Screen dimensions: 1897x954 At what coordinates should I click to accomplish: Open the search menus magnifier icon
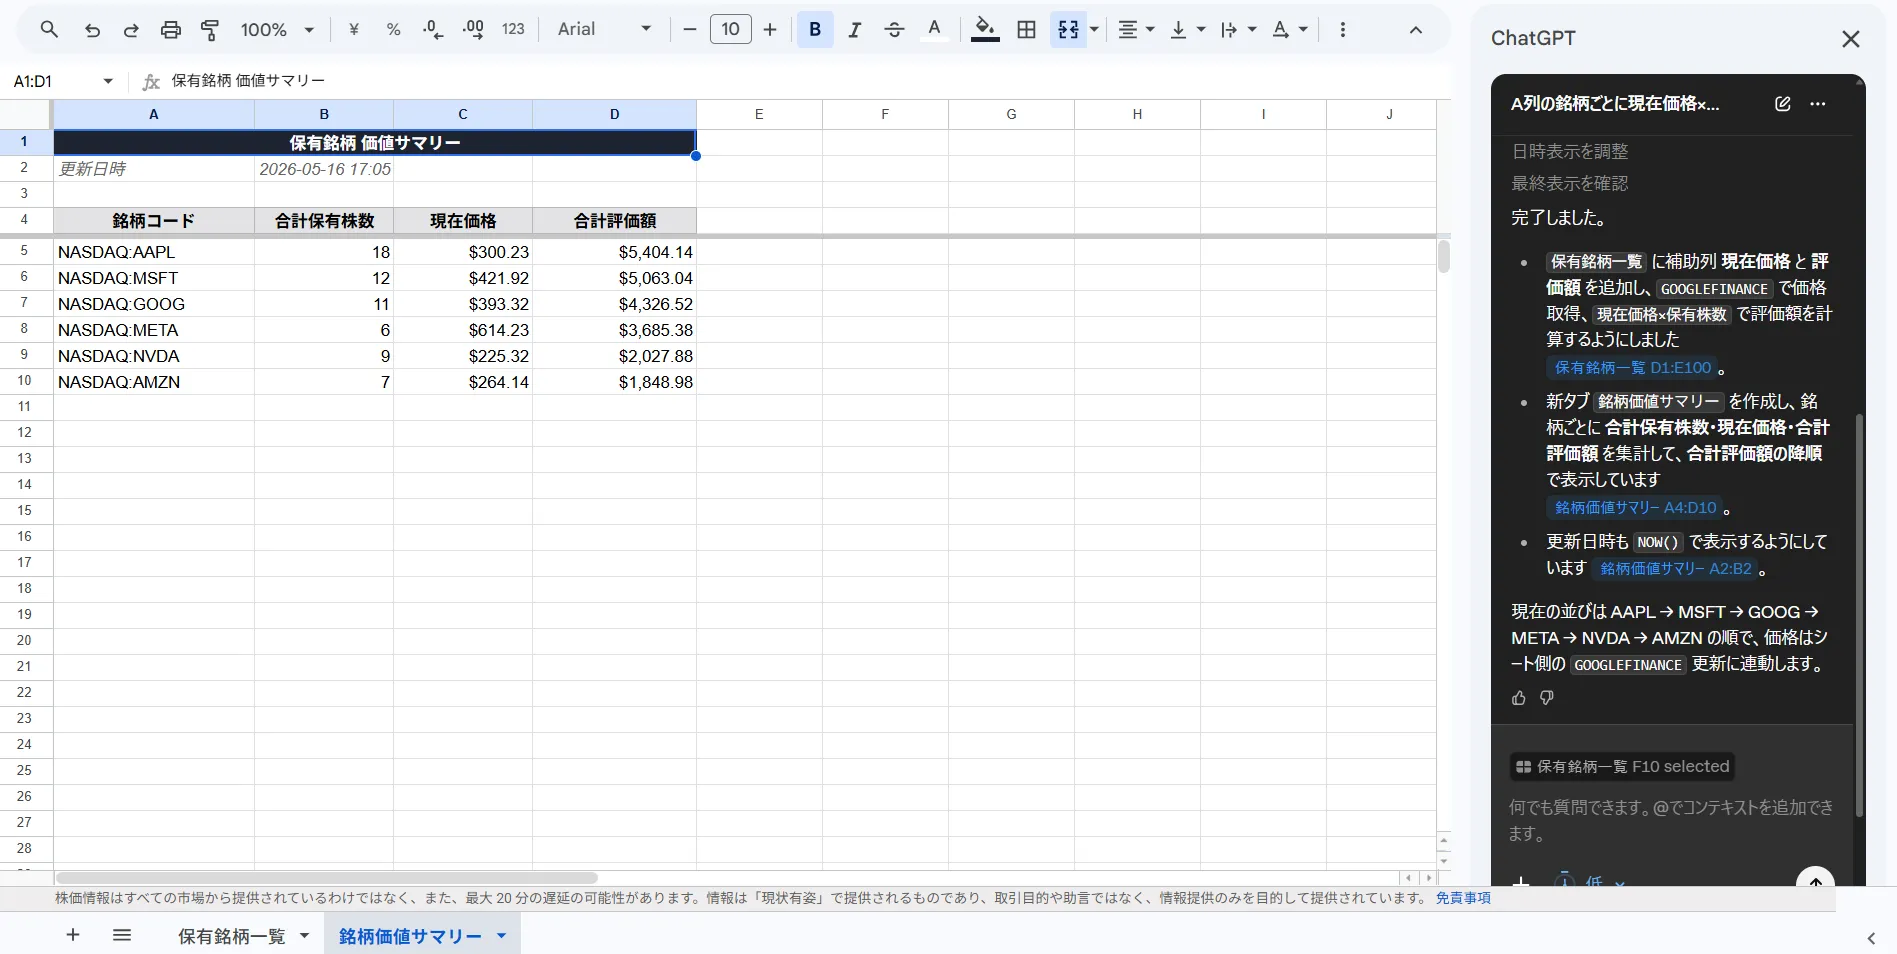click(x=49, y=30)
